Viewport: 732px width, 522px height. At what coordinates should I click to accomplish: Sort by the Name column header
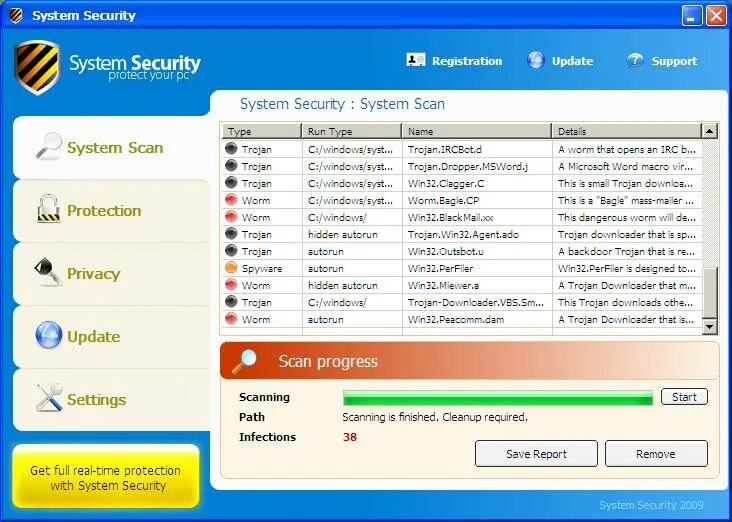(477, 131)
